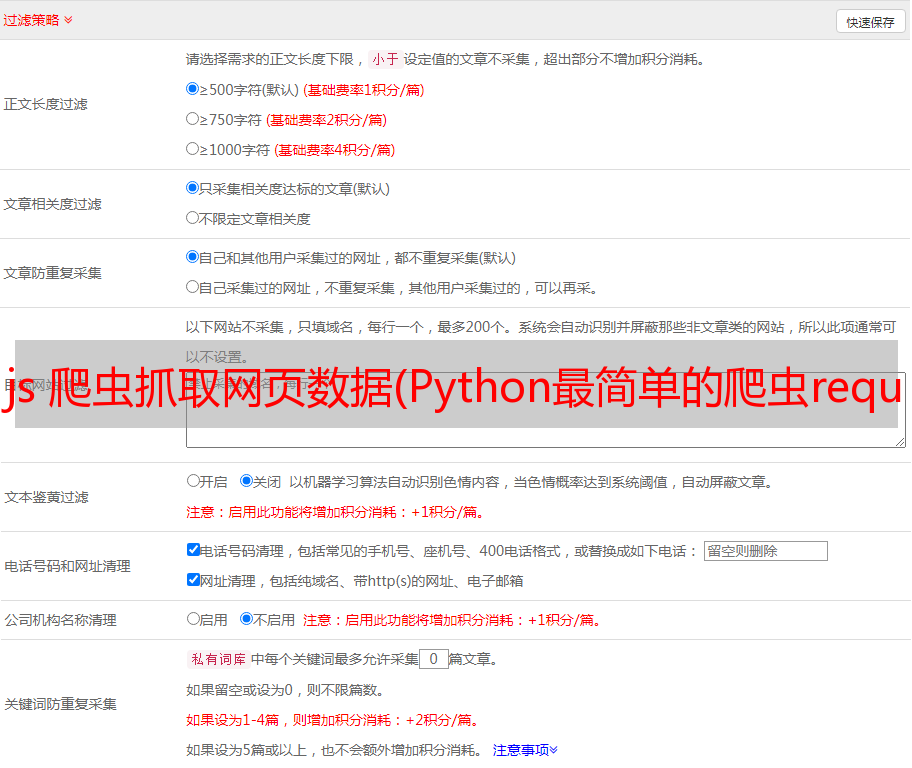The width and height of the screenshot is (912, 768).
Task: Expand the 注意事项 link
Action: coord(525,750)
